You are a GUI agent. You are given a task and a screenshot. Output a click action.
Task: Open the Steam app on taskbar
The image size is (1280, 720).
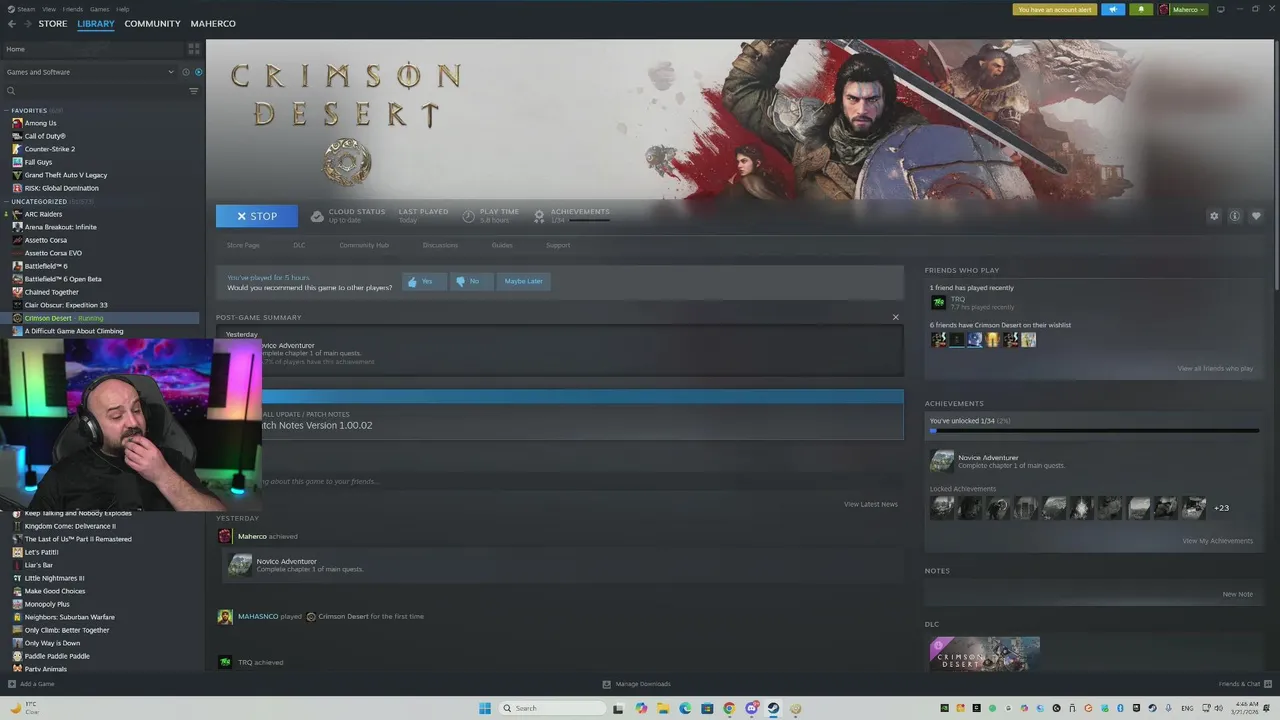tap(773, 708)
